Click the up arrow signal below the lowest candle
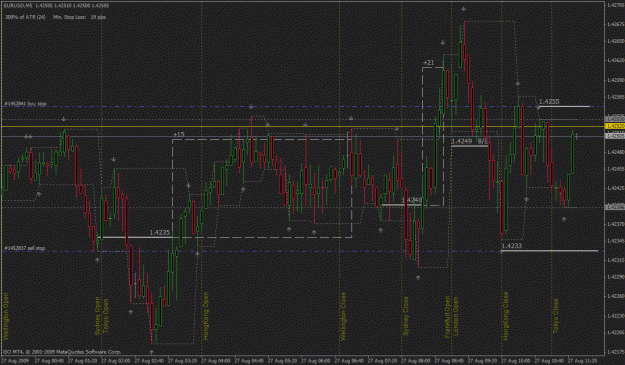The width and height of the screenshot is (625, 365). [x=151, y=352]
